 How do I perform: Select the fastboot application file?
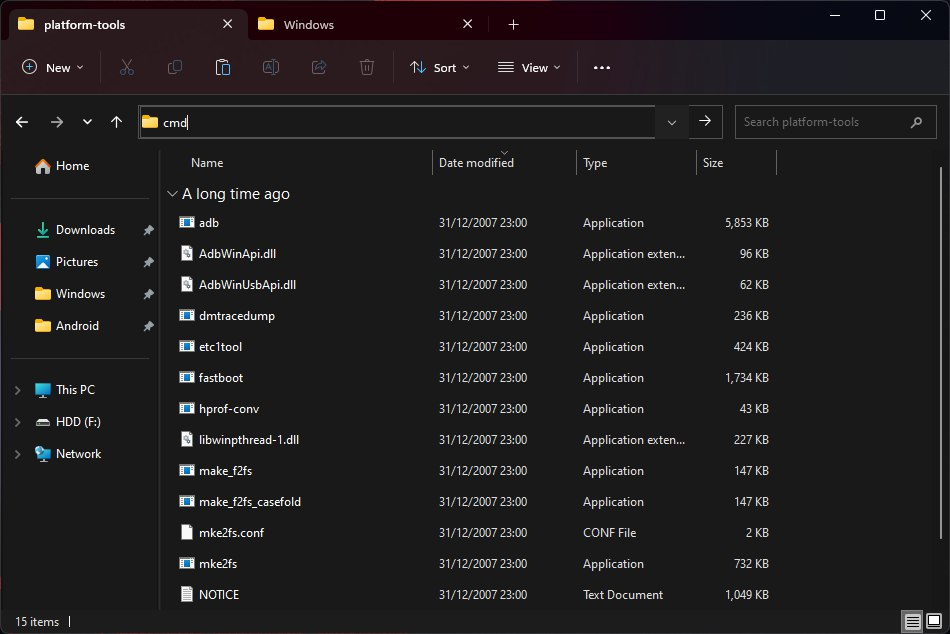(x=221, y=378)
